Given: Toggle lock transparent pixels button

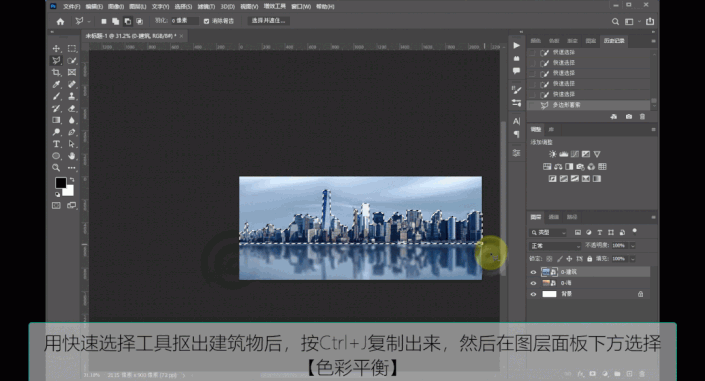Looking at the screenshot, I should [549, 259].
